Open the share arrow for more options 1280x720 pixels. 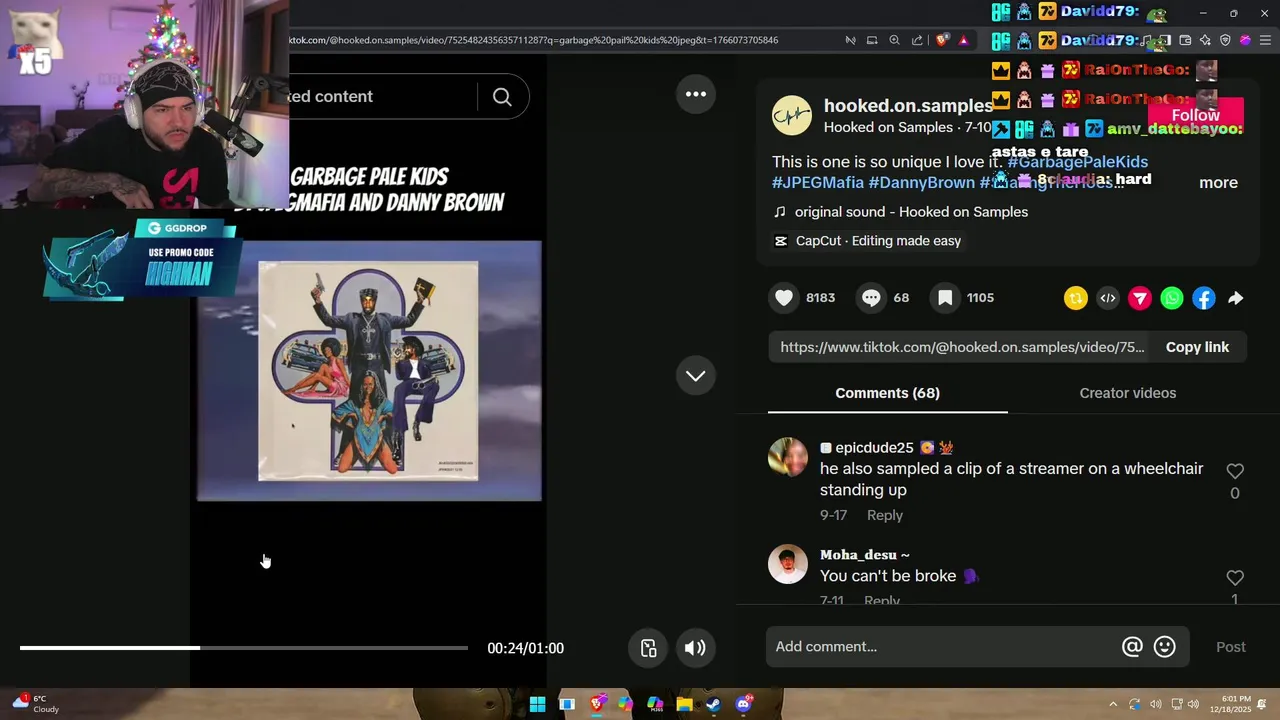coord(1236,298)
